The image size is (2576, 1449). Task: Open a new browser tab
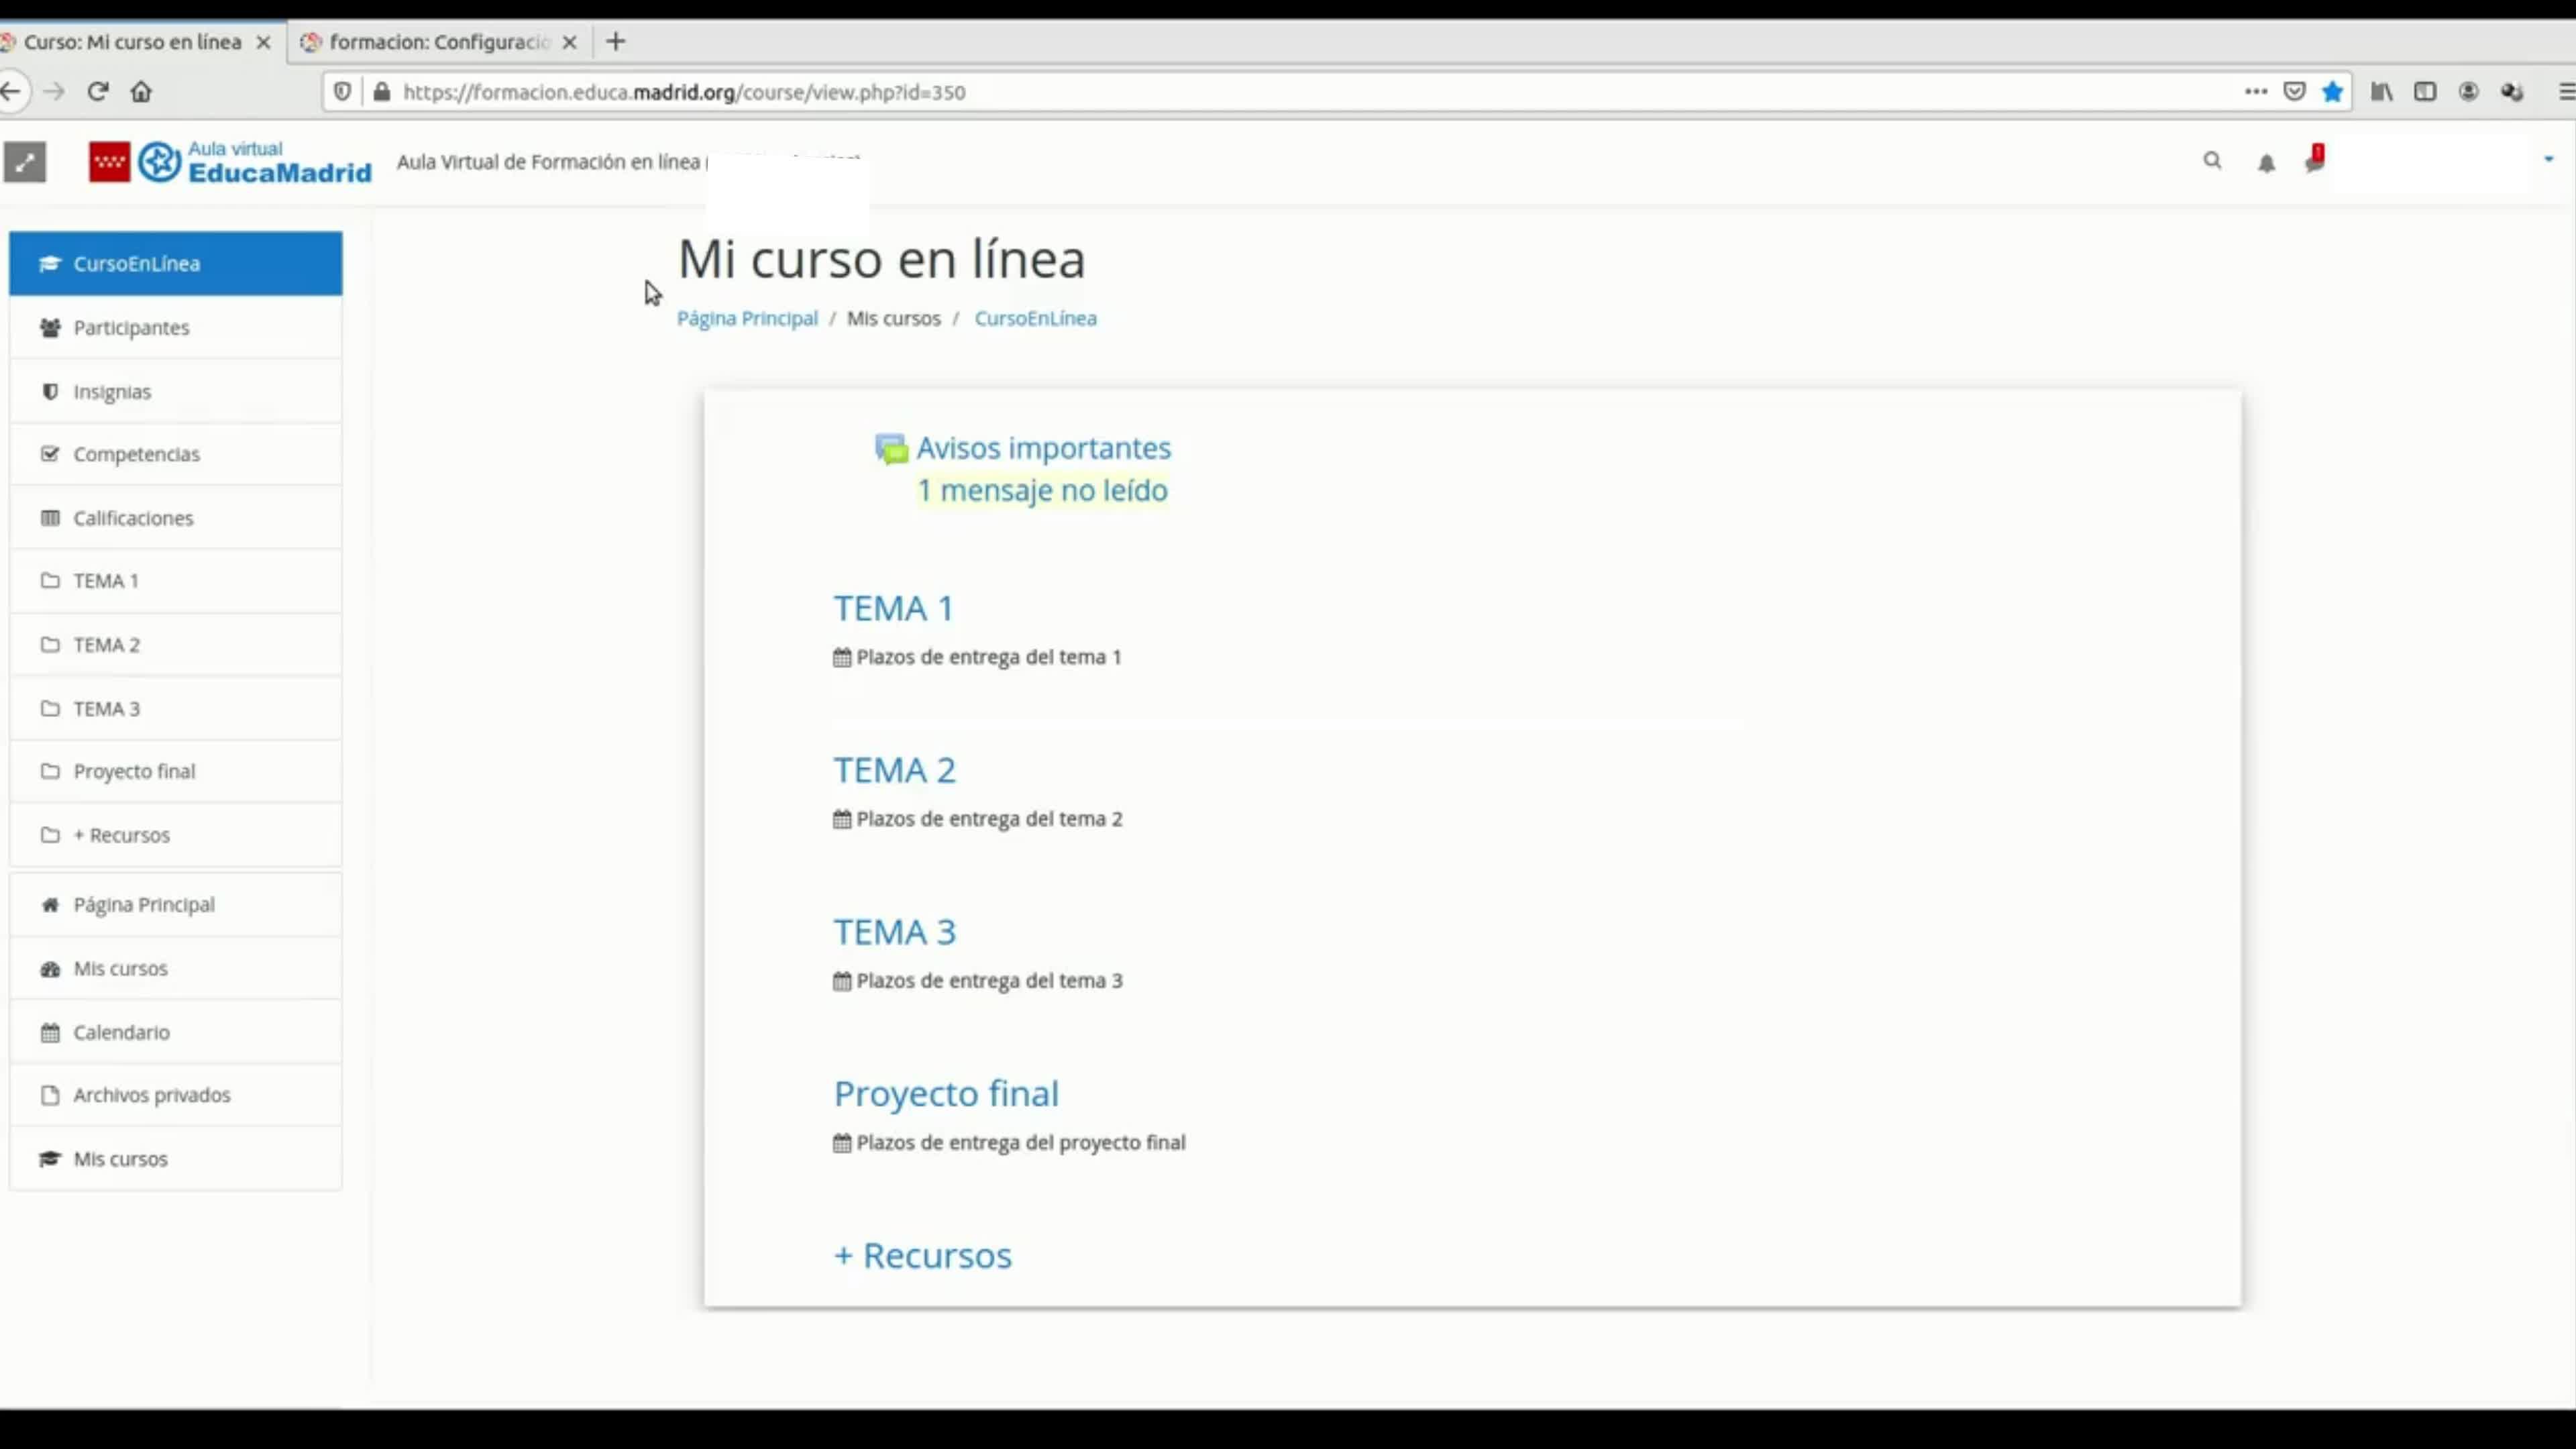616,42
